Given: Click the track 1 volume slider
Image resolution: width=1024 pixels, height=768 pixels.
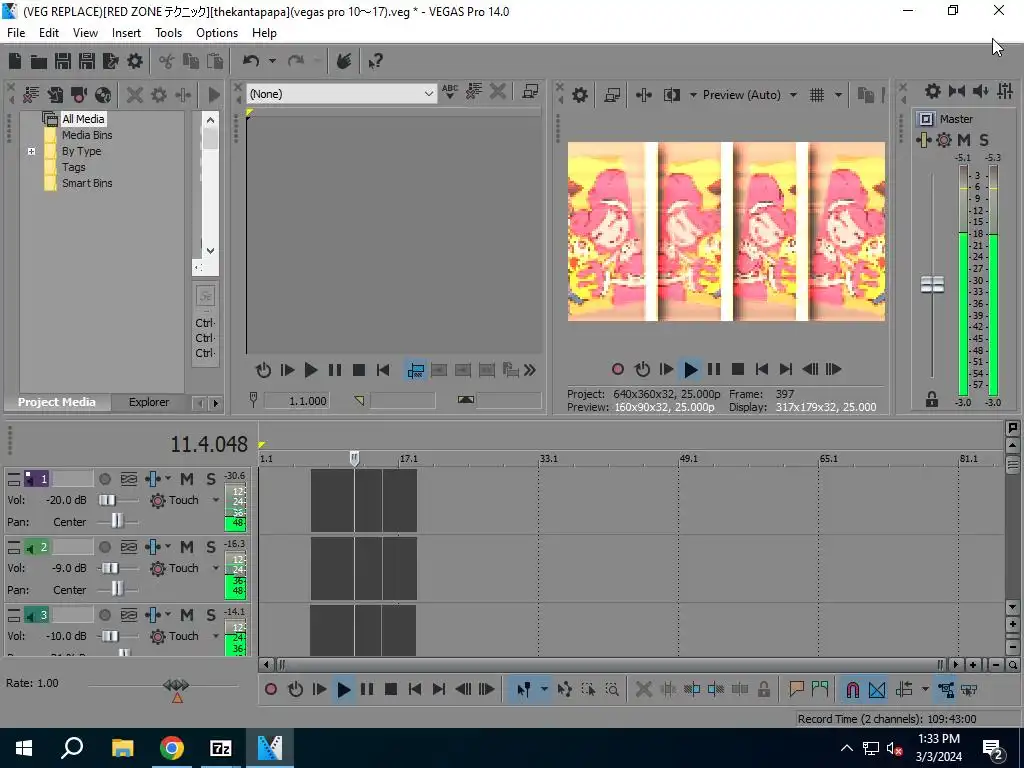Looking at the screenshot, I should pos(108,500).
